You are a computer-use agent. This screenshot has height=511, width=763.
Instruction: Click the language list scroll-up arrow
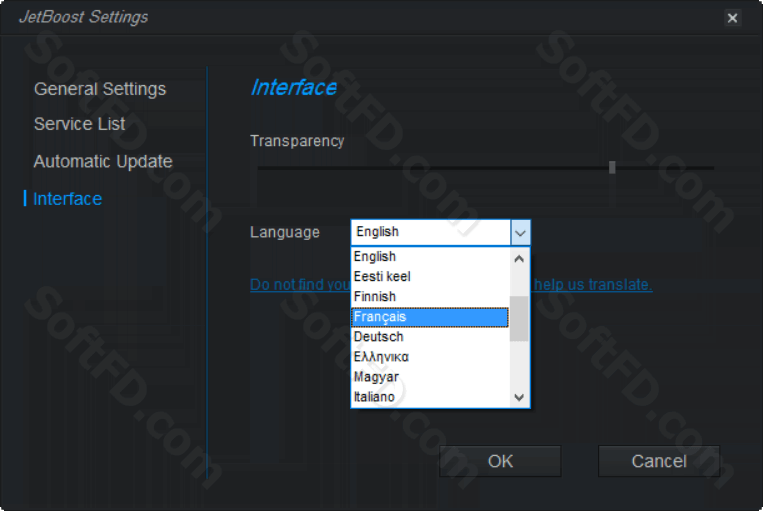coord(519,258)
